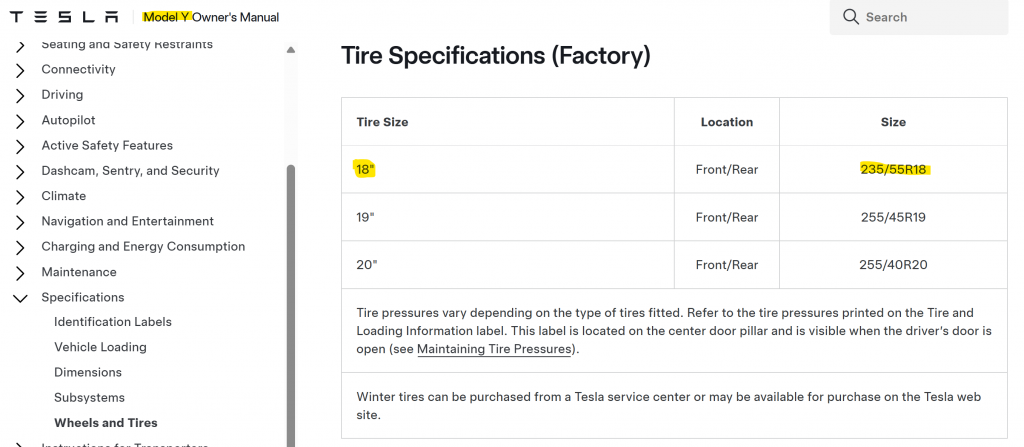Expand the Maintenance section chevron
This screenshot has height=447, width=1024.
[20, 273]
